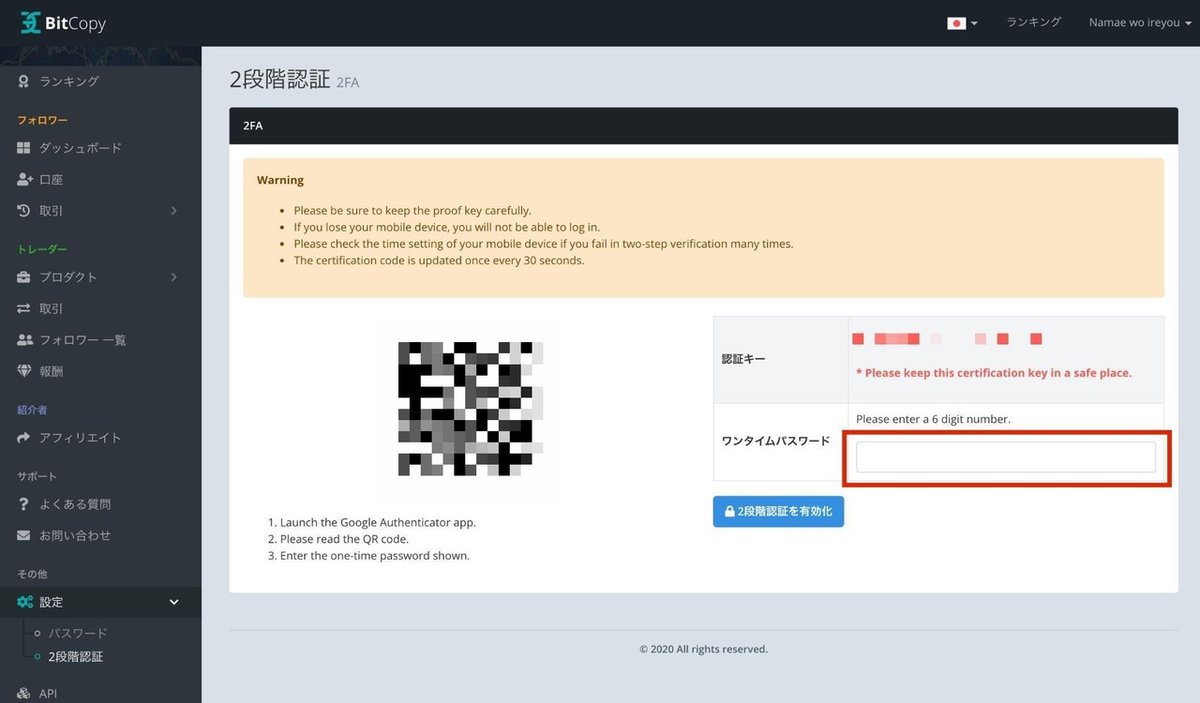Select 2段階認証 under settings

pos(76,657)
